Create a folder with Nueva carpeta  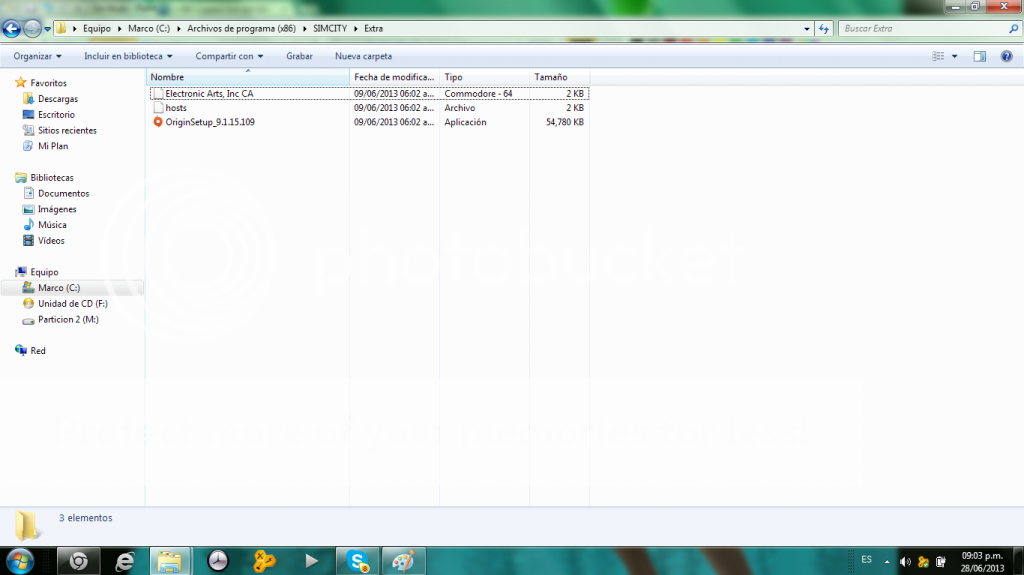[363, 57]
